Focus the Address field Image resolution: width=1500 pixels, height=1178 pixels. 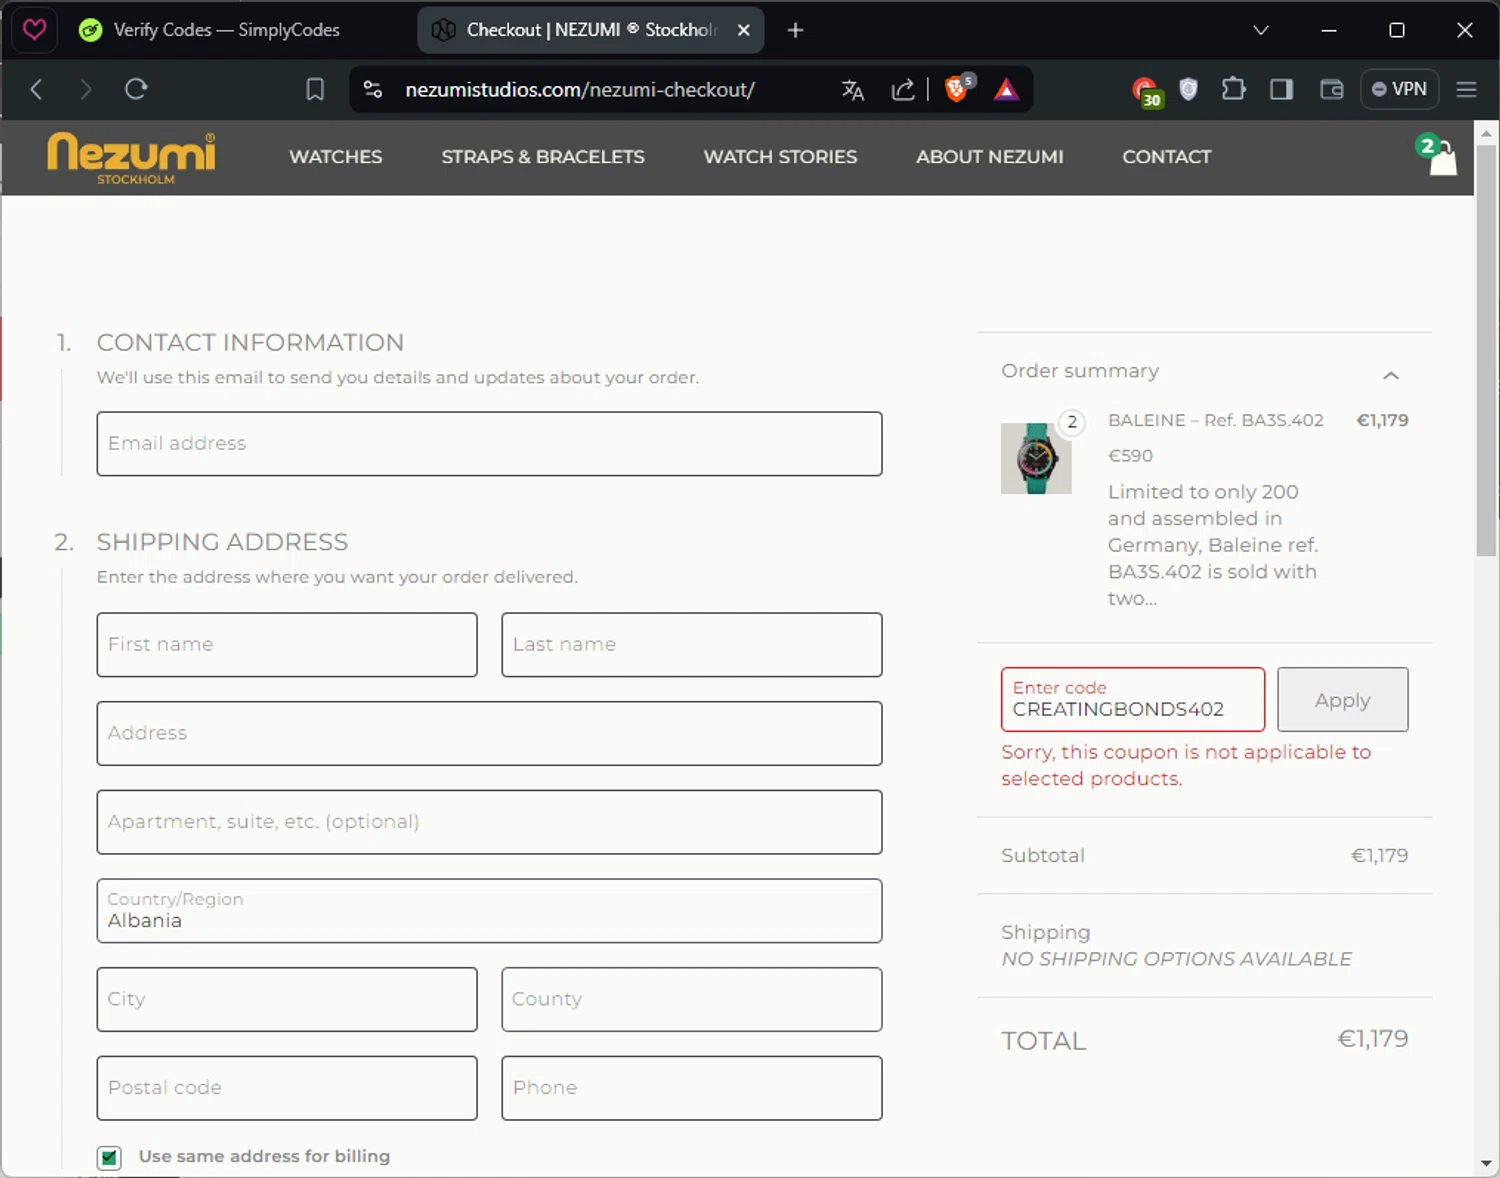(489, 733)
